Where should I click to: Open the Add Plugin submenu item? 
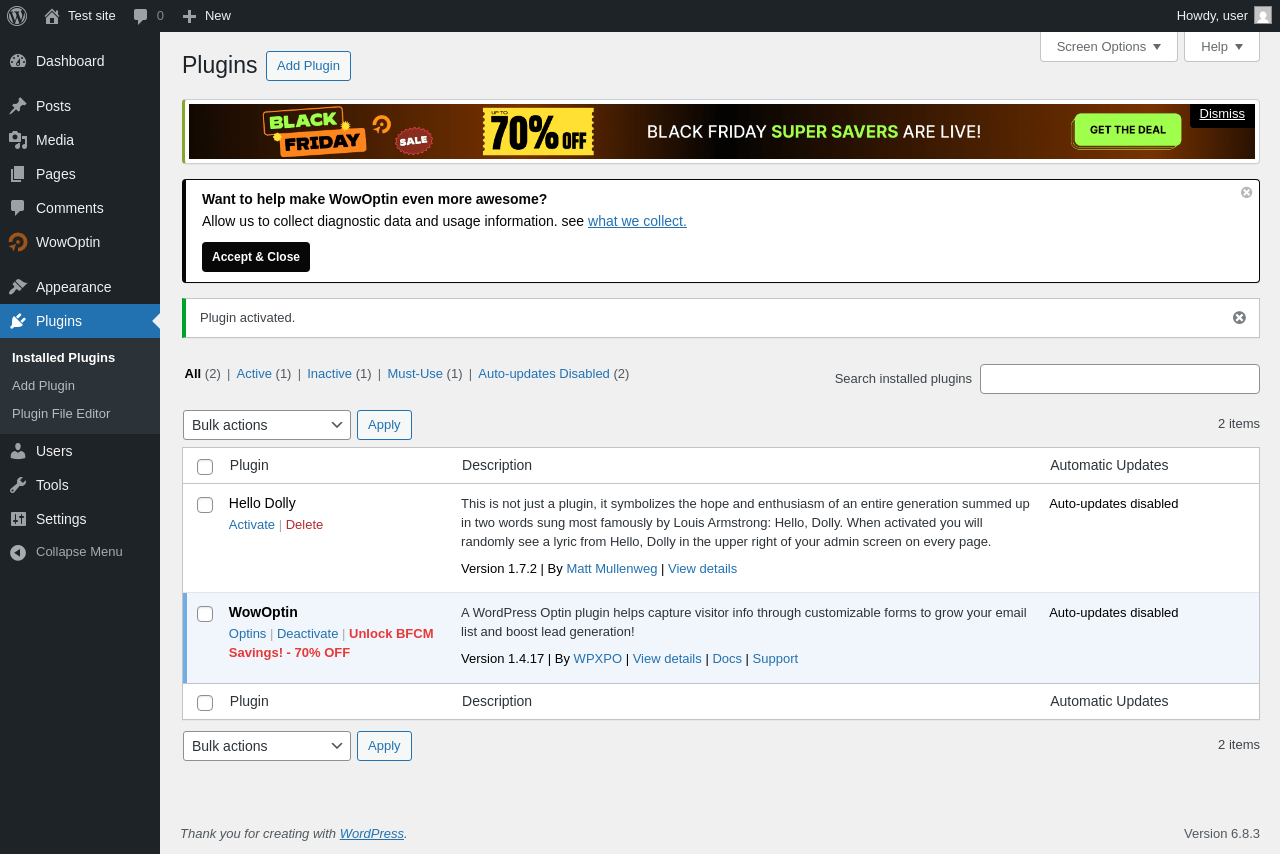(43, 386)
